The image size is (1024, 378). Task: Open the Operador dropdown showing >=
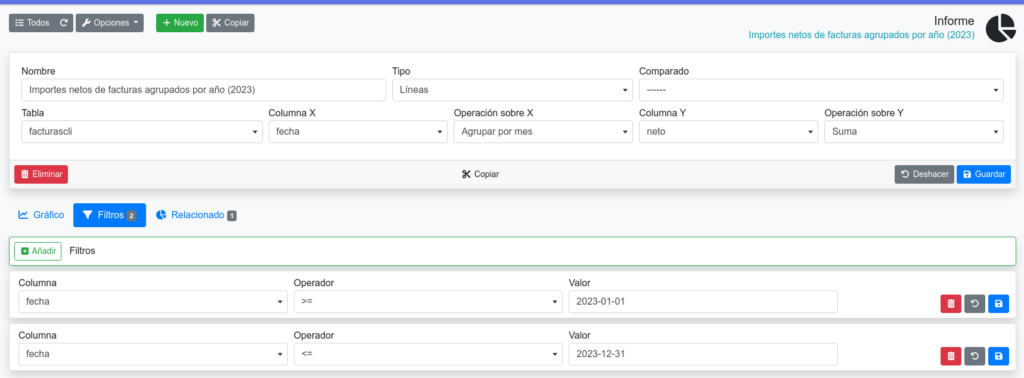(428, 302)
